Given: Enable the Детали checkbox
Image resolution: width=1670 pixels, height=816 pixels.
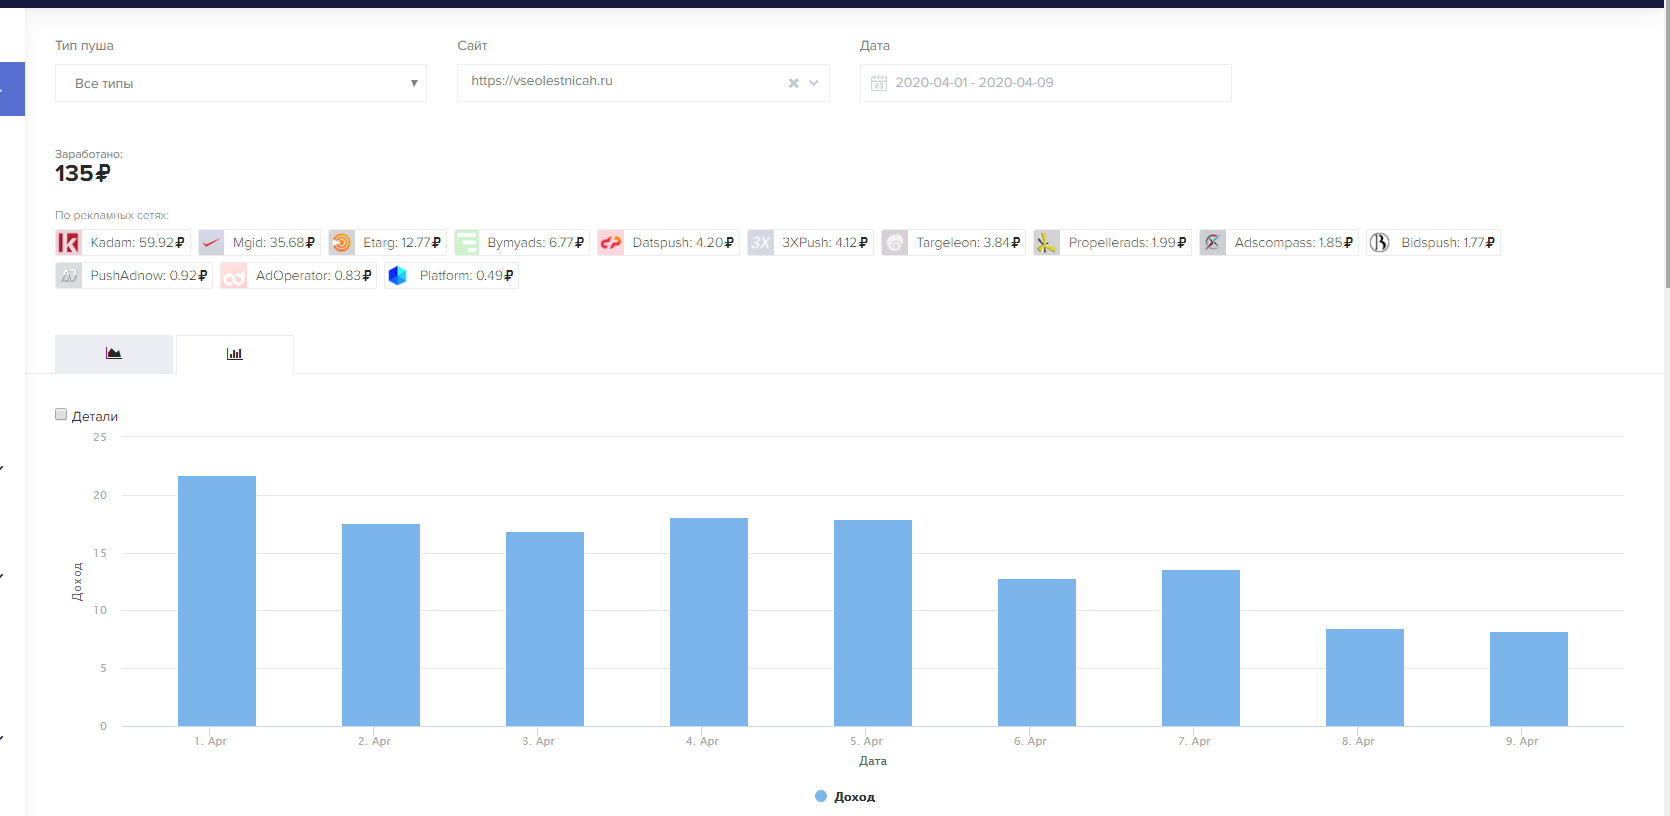Looking at the screenshot, I should click(x=61, y=414).
